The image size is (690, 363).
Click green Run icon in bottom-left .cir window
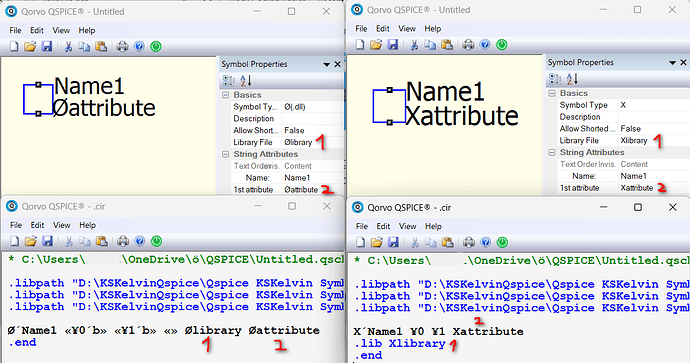coord(156,241)
